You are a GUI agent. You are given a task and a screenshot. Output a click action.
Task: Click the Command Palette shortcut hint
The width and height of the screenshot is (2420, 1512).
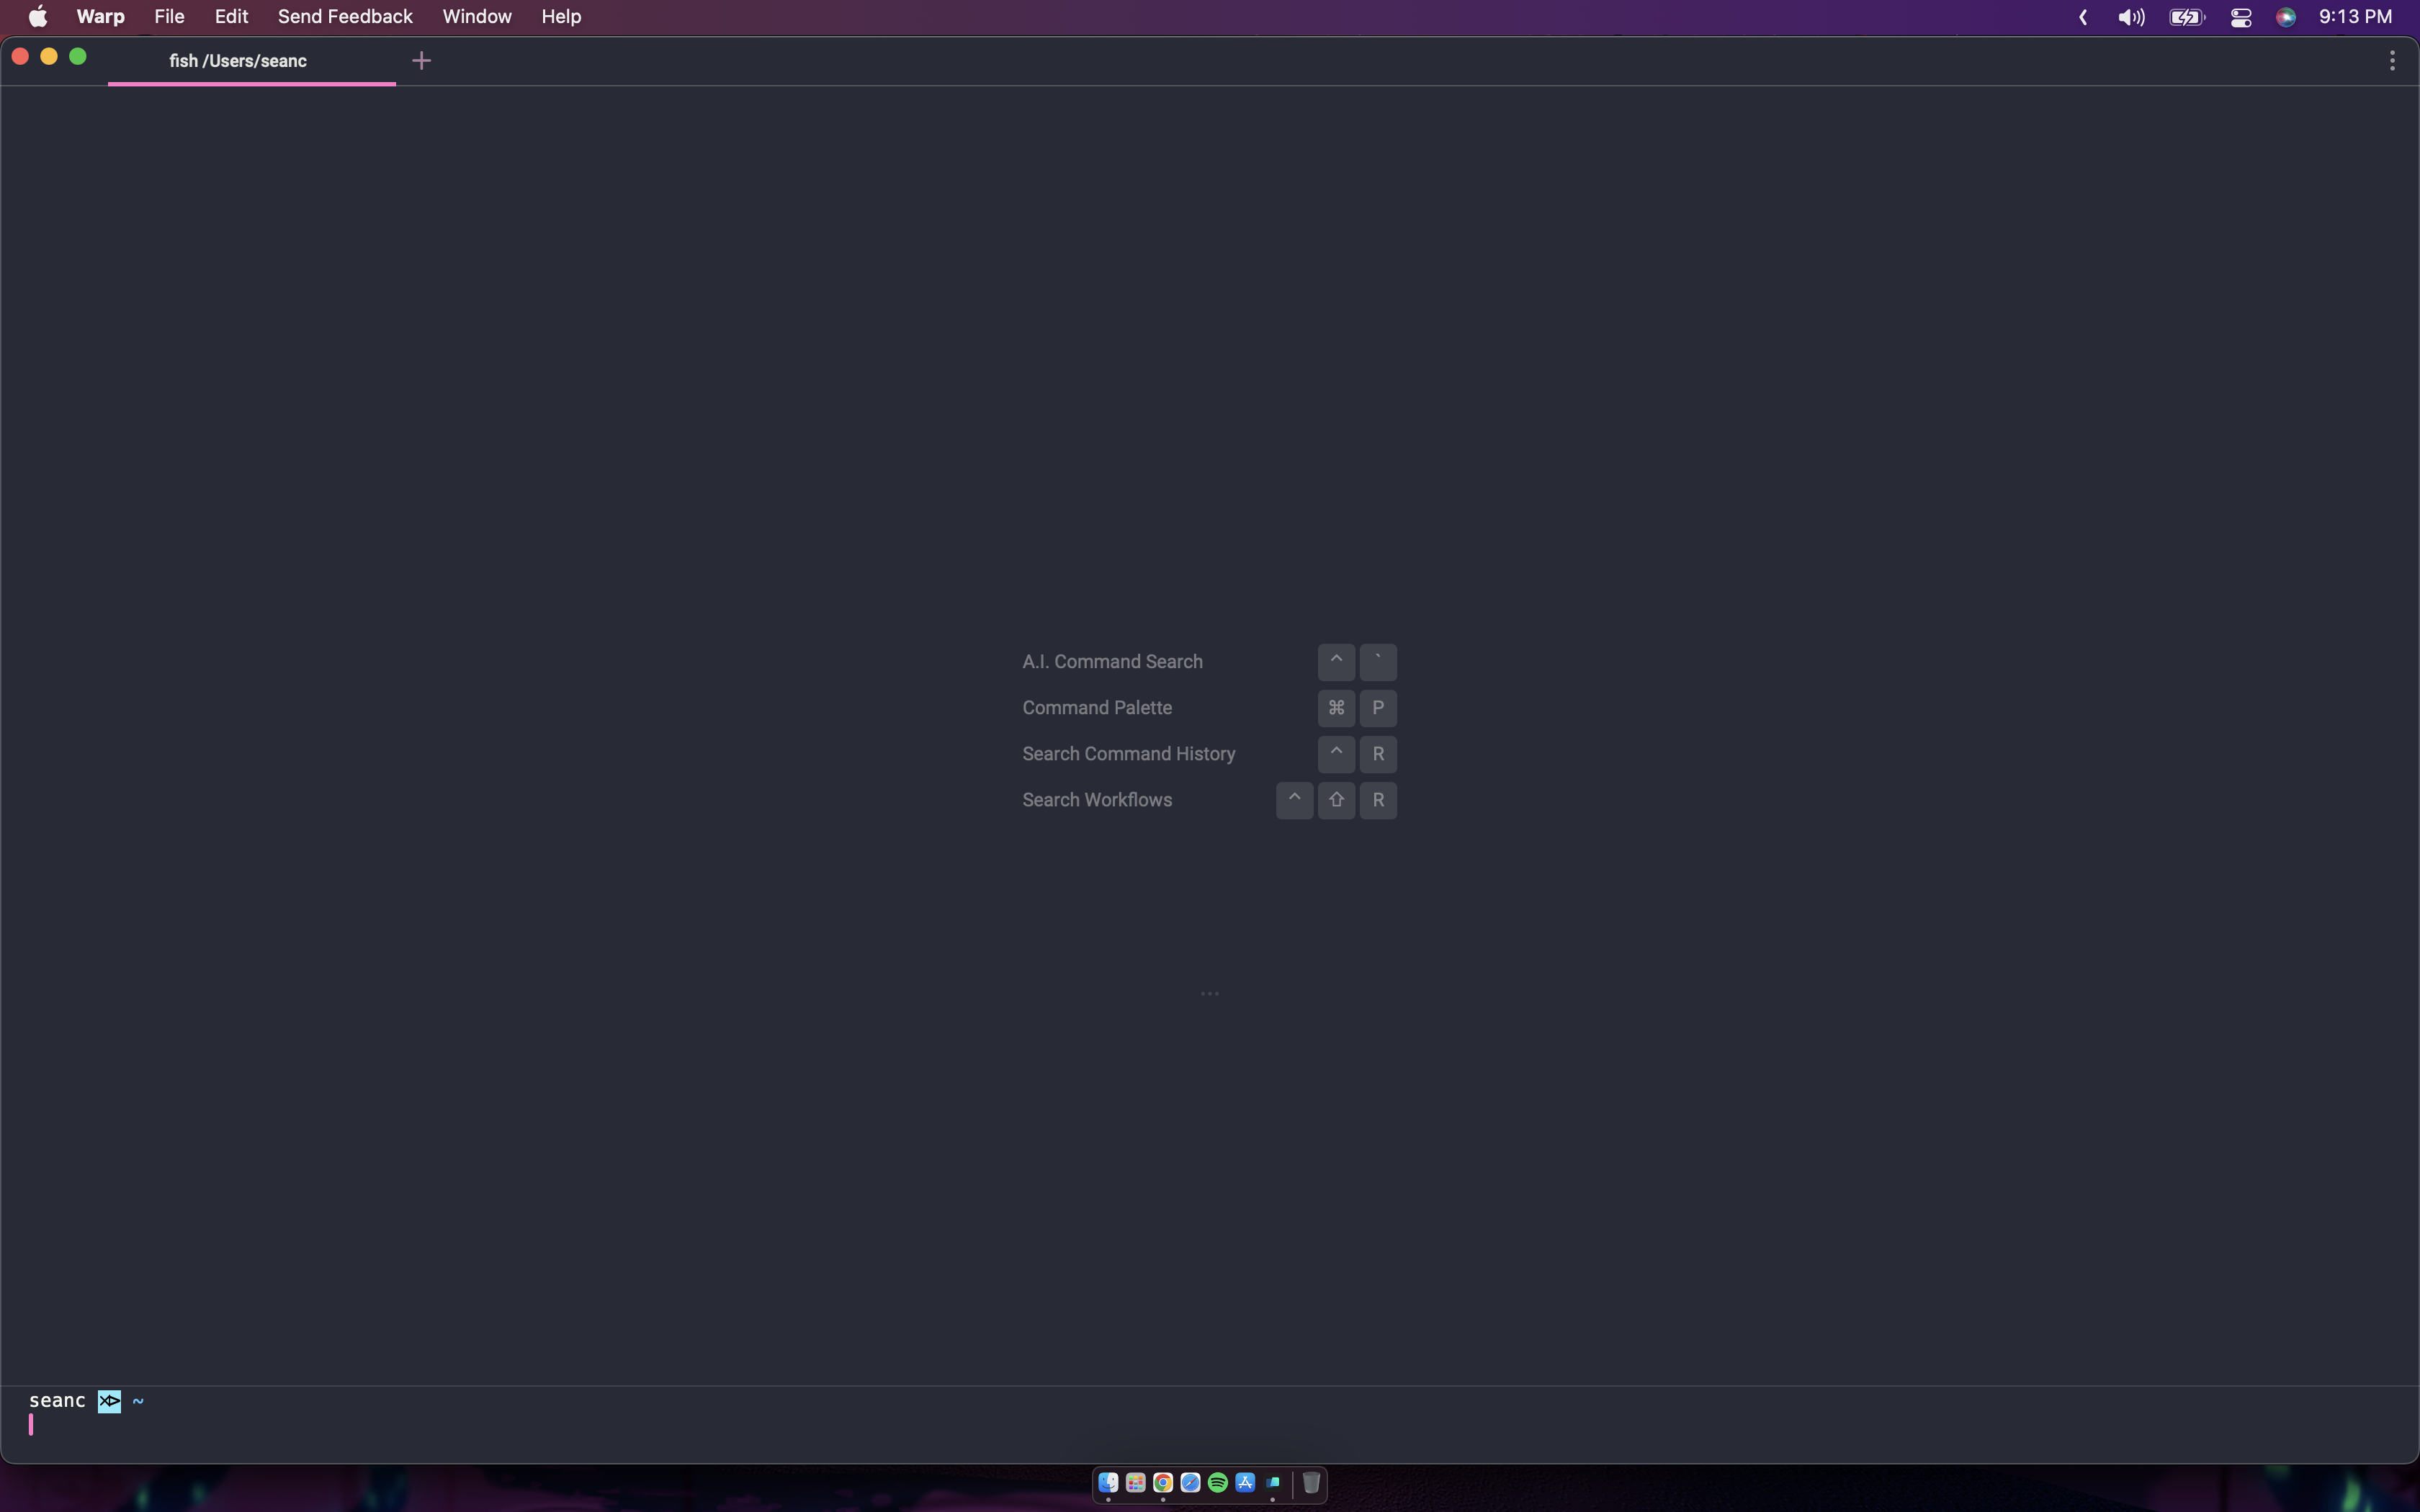pyautogui.click(x=1097, y=708)
